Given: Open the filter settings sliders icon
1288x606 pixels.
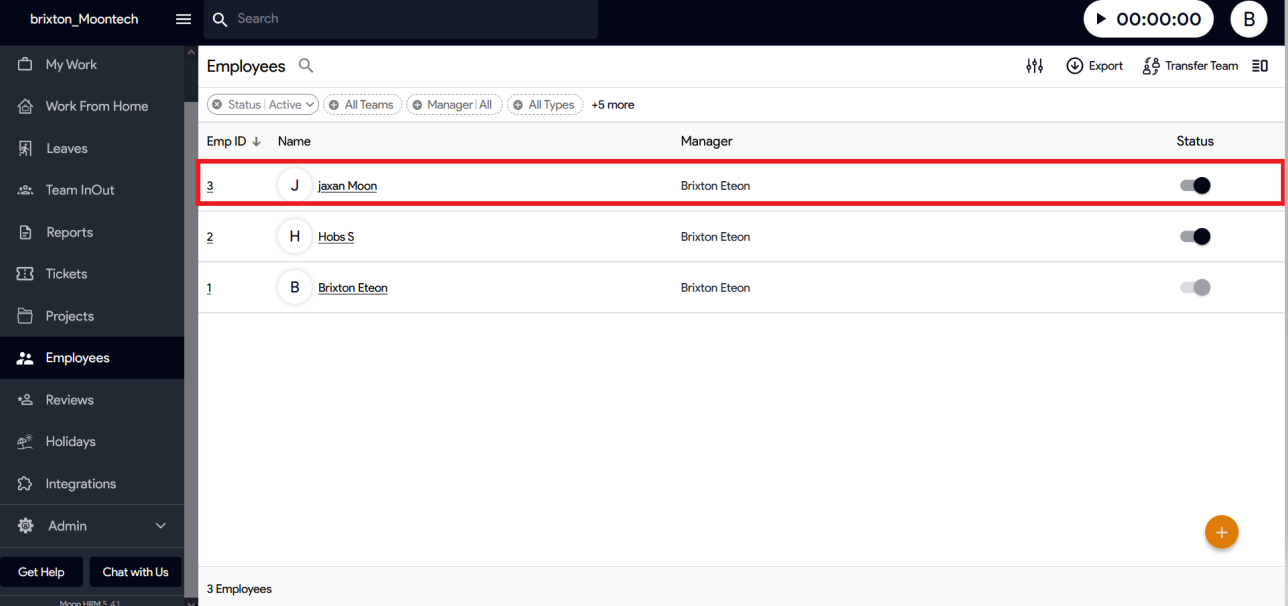Looking at the screenshot, I should point(1034,66).
